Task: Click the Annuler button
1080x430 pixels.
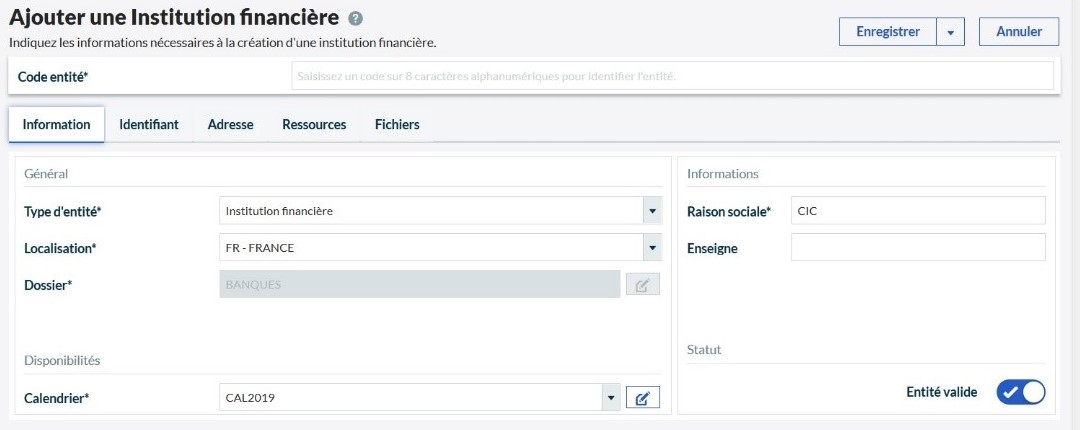Action: coord(1019,32)
